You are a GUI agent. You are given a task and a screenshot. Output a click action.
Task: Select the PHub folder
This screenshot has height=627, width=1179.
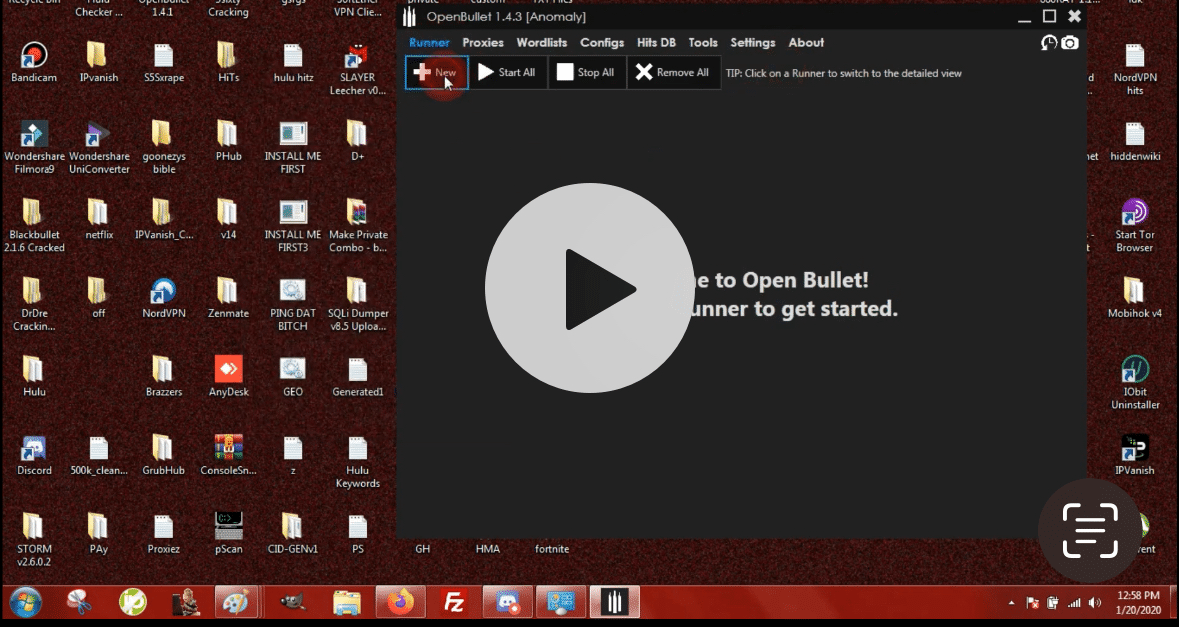point(229,141)
